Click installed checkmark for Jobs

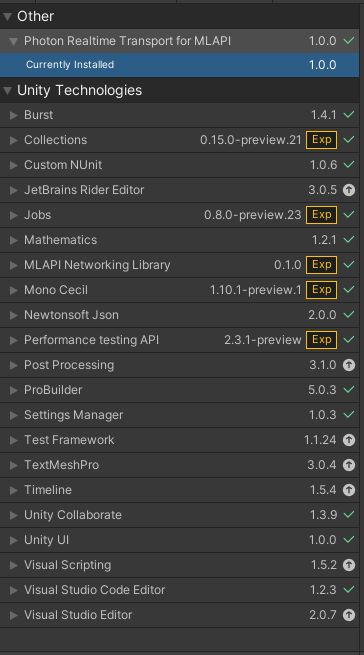coord(349,214)
